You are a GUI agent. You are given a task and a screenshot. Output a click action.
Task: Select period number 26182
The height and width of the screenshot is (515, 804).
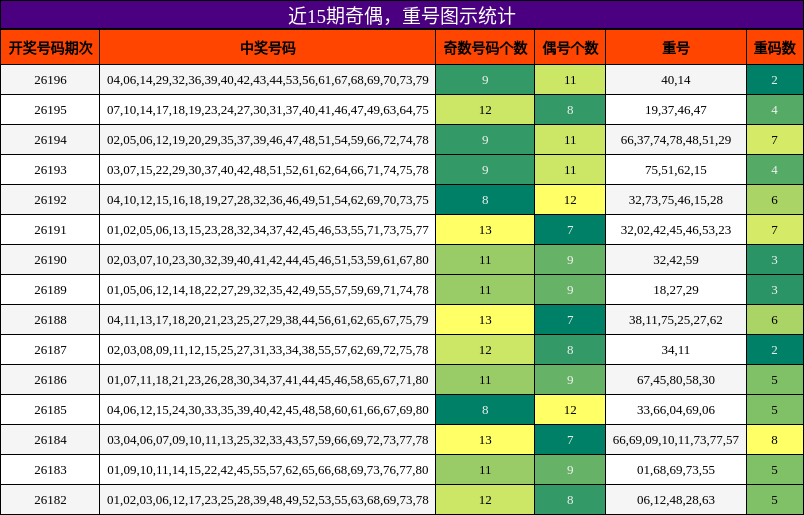tap(50, 500)
